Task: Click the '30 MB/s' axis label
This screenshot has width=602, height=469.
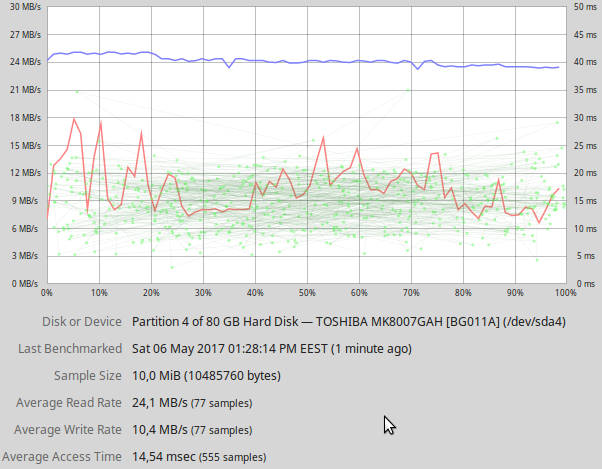Action: click(x=25, y=7)
